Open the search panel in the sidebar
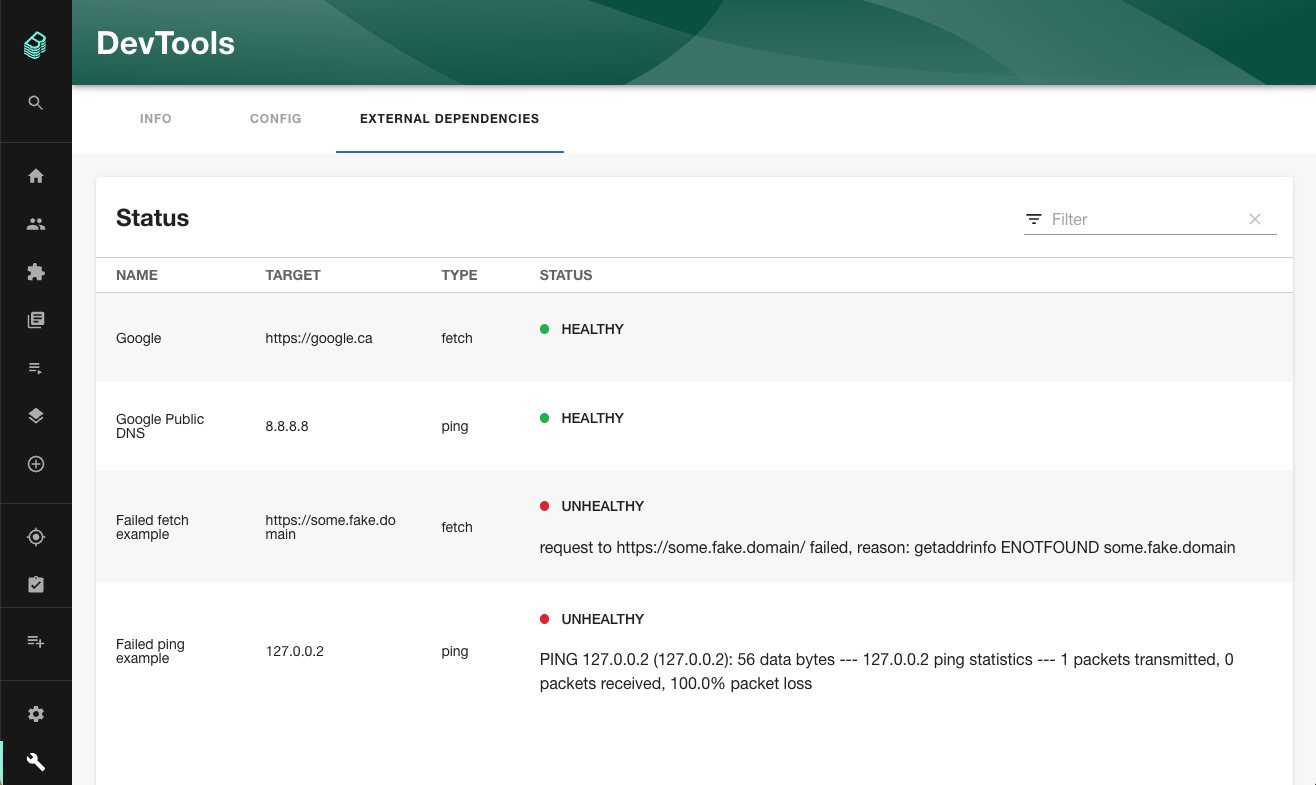 tap(36, 102)
